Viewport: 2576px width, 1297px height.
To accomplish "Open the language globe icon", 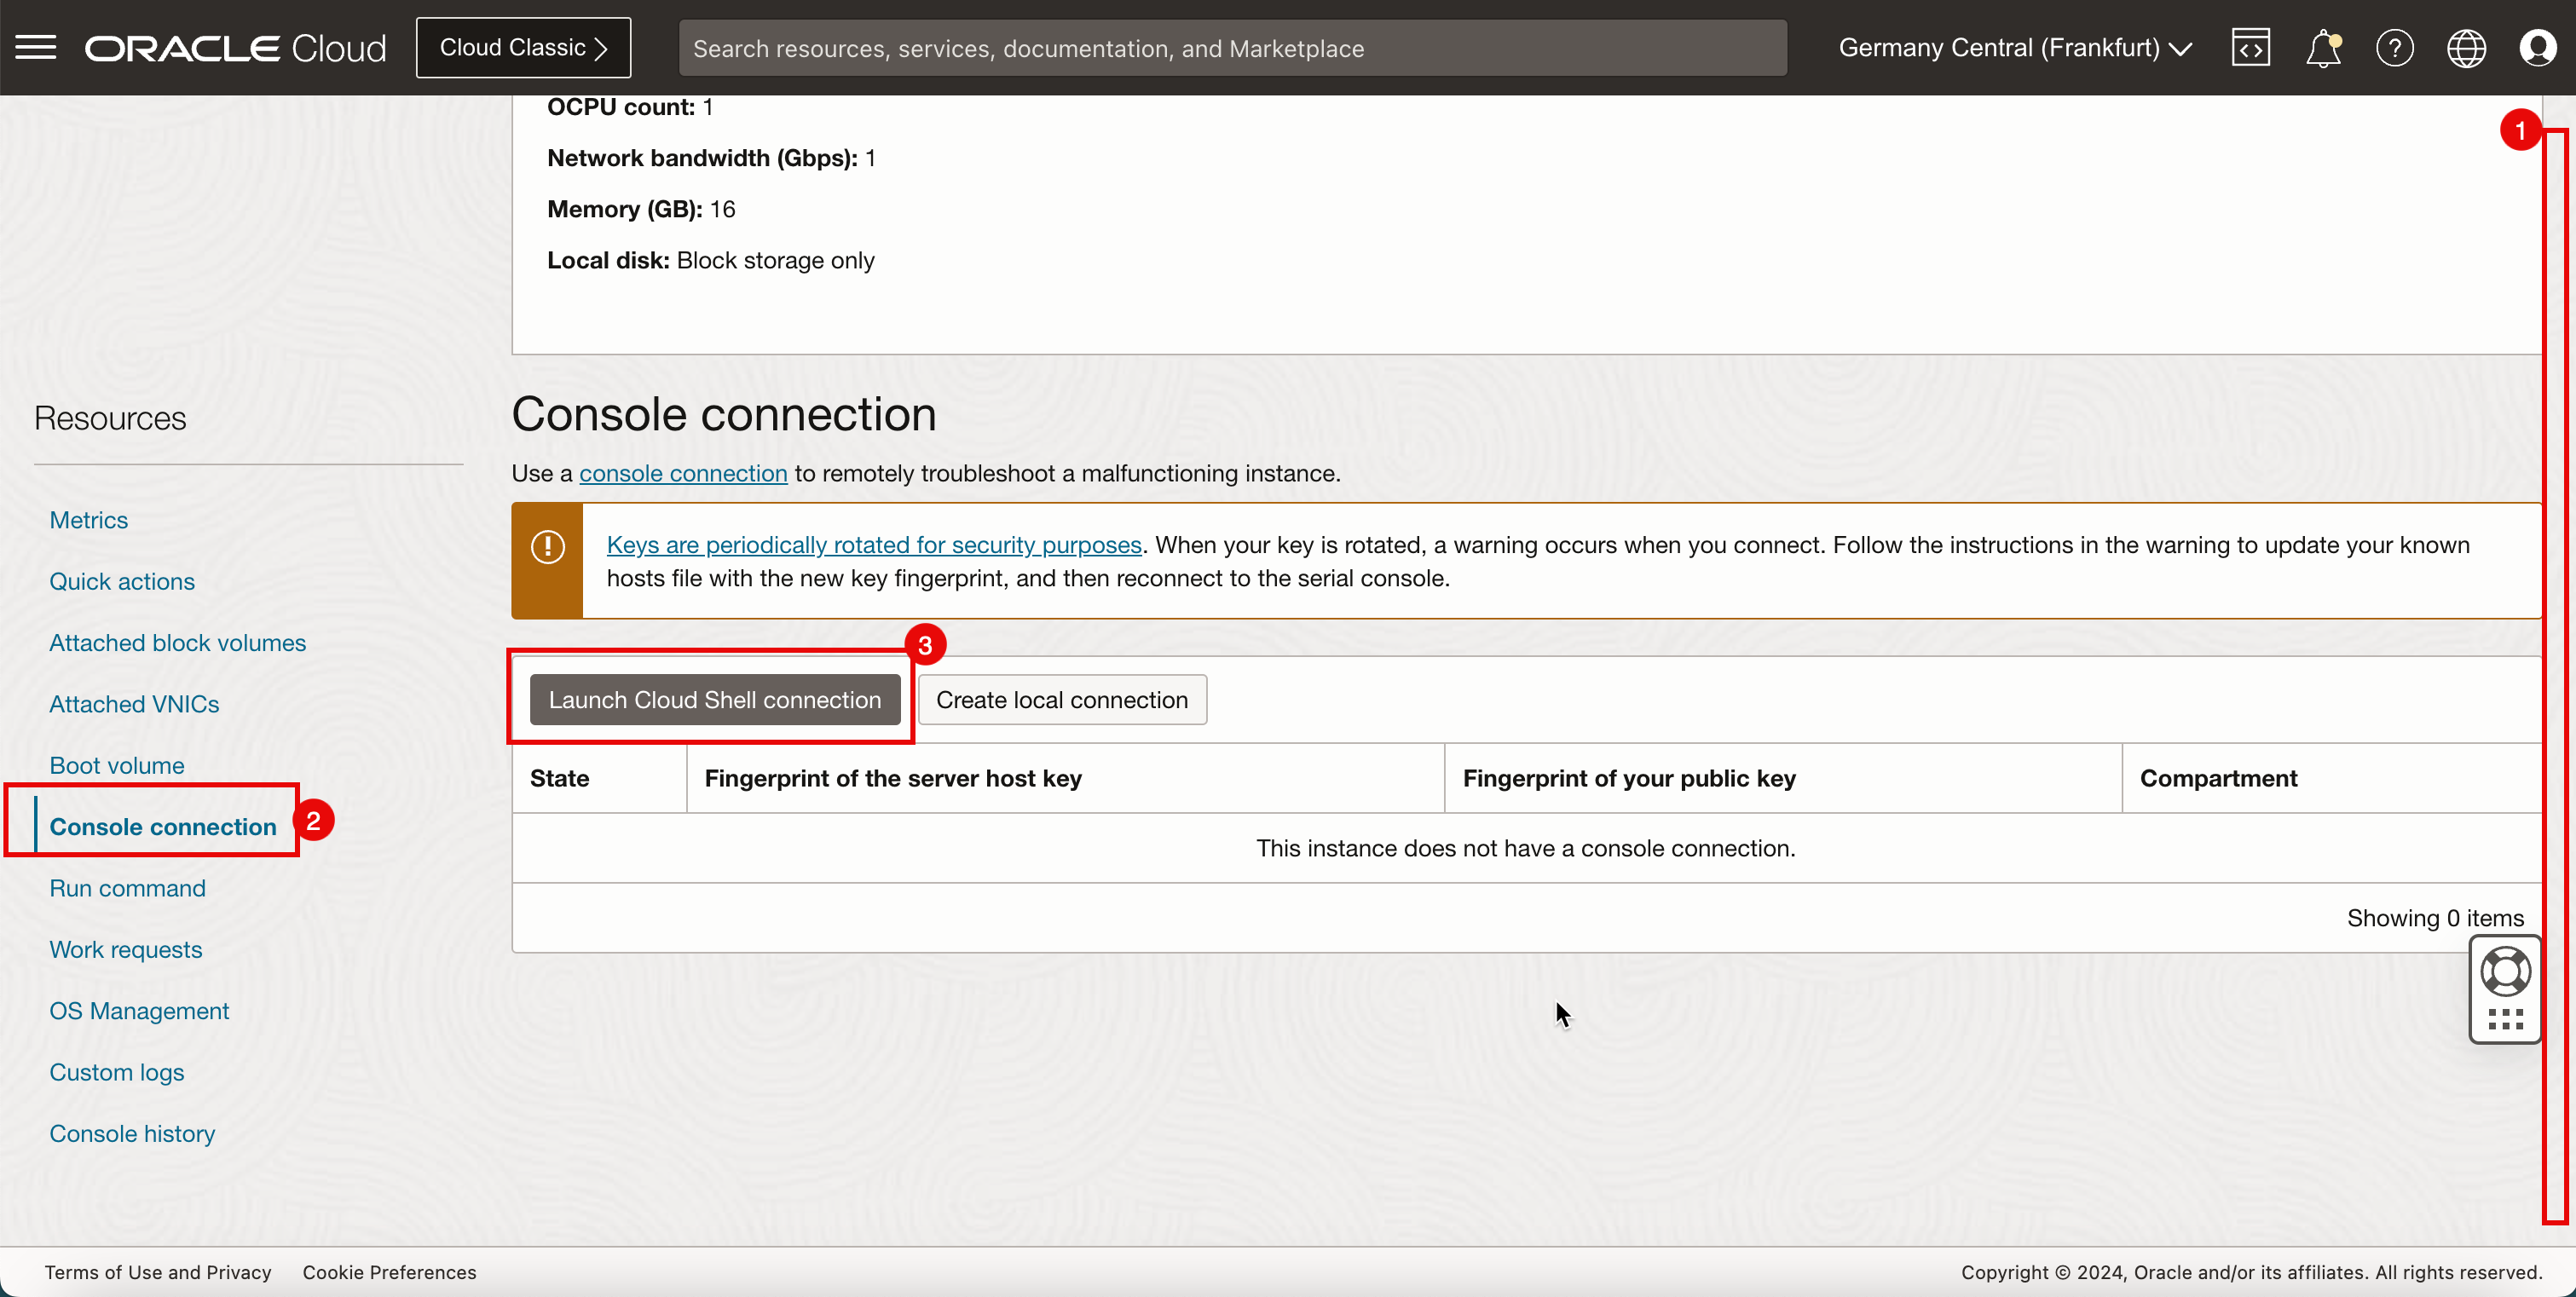I will [x=2466, y=47].
